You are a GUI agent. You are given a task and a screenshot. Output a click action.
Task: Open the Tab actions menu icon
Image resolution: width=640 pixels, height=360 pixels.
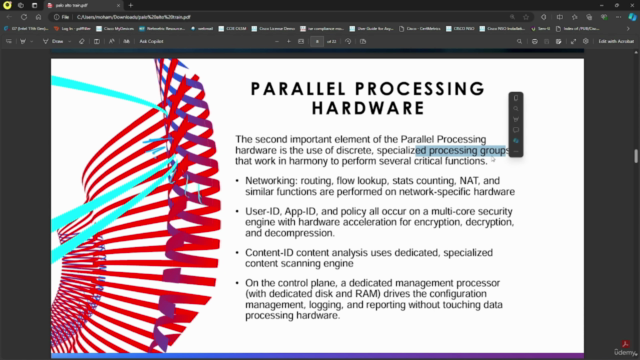(x=34, y=5)
